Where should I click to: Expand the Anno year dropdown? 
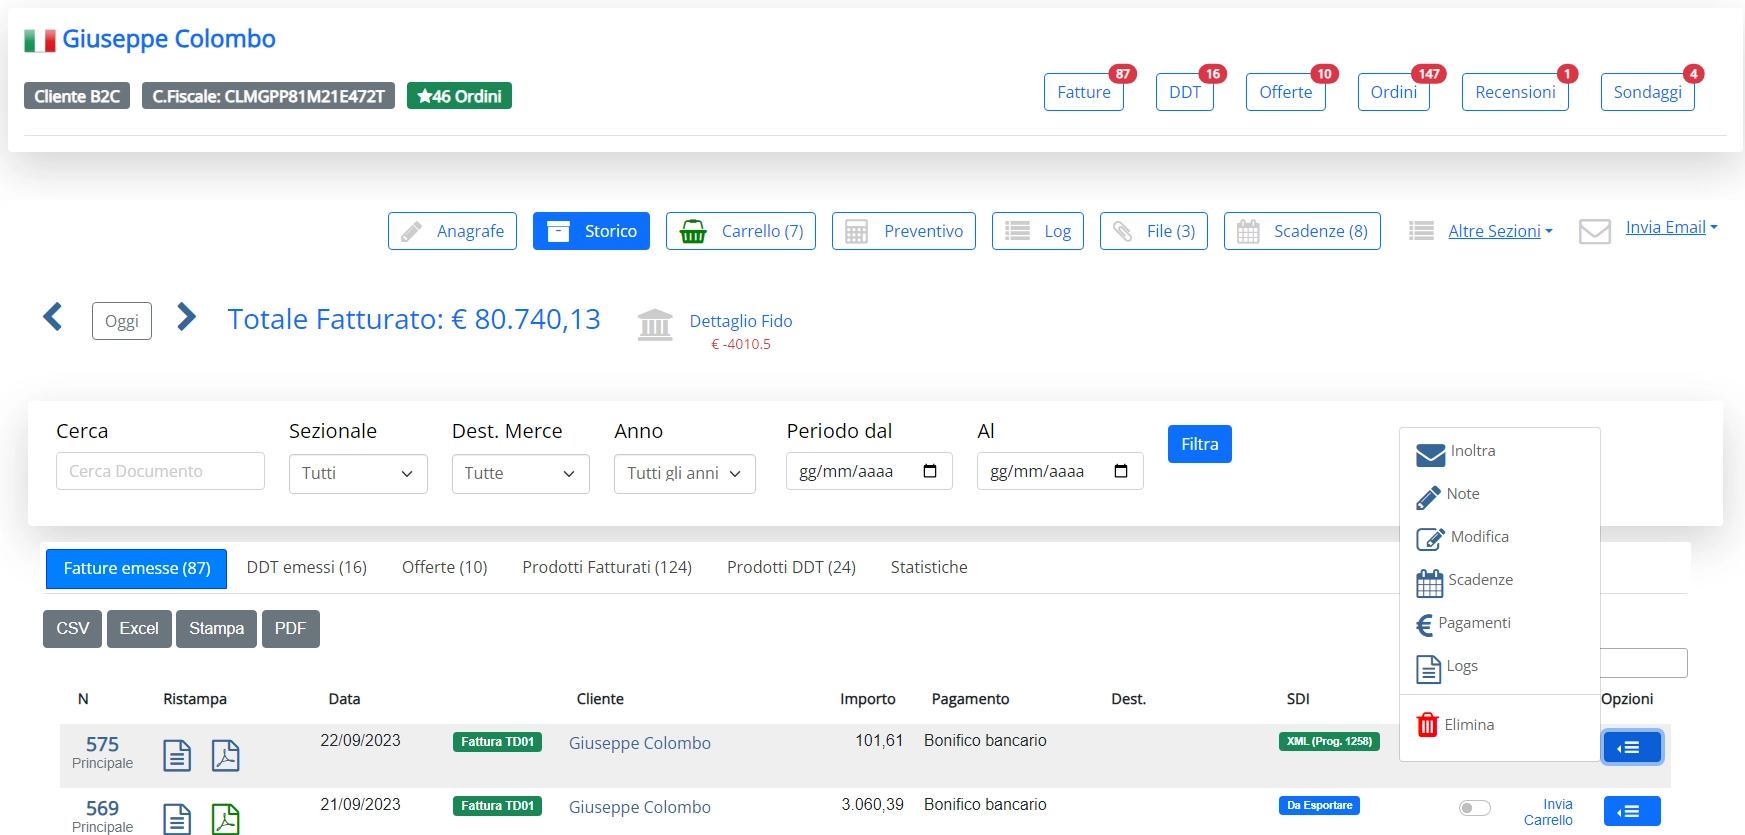coord(684,474)
